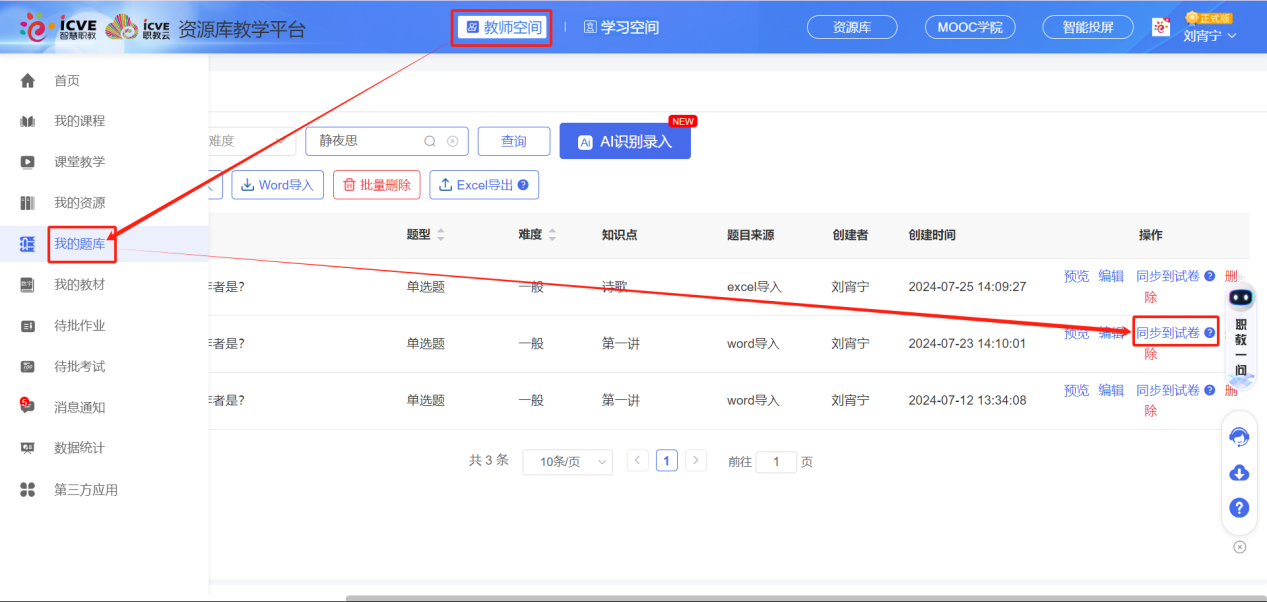This screenshot has height=602, width=1267.
Task: Click the search magnifier icon in keyword field
Action: point(430,142)
